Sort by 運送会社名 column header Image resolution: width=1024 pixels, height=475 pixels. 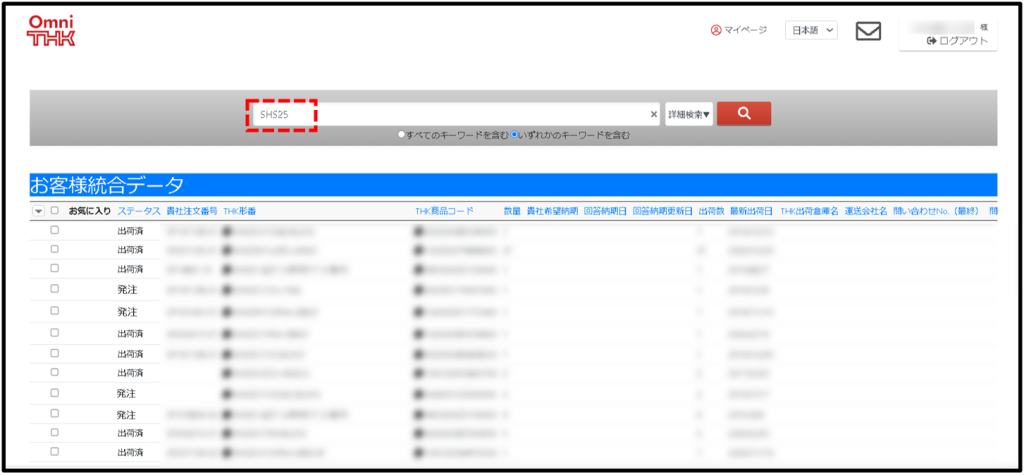[866, 211]
